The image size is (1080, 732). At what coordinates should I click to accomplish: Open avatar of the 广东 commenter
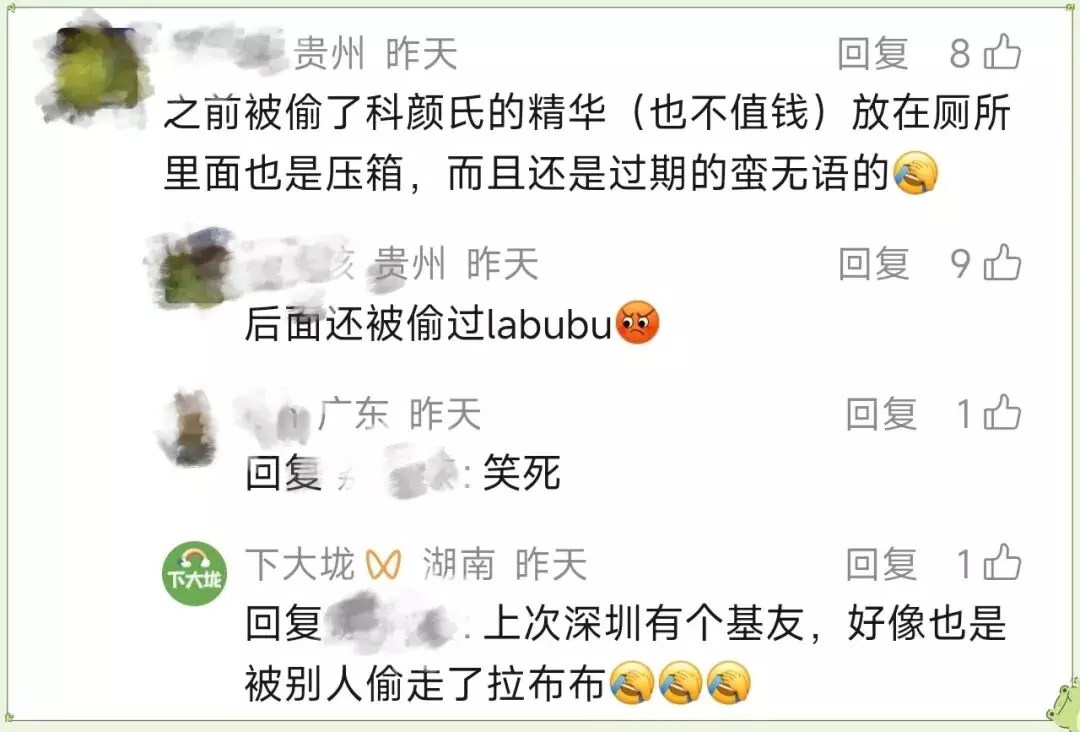(x=189, y=427)
